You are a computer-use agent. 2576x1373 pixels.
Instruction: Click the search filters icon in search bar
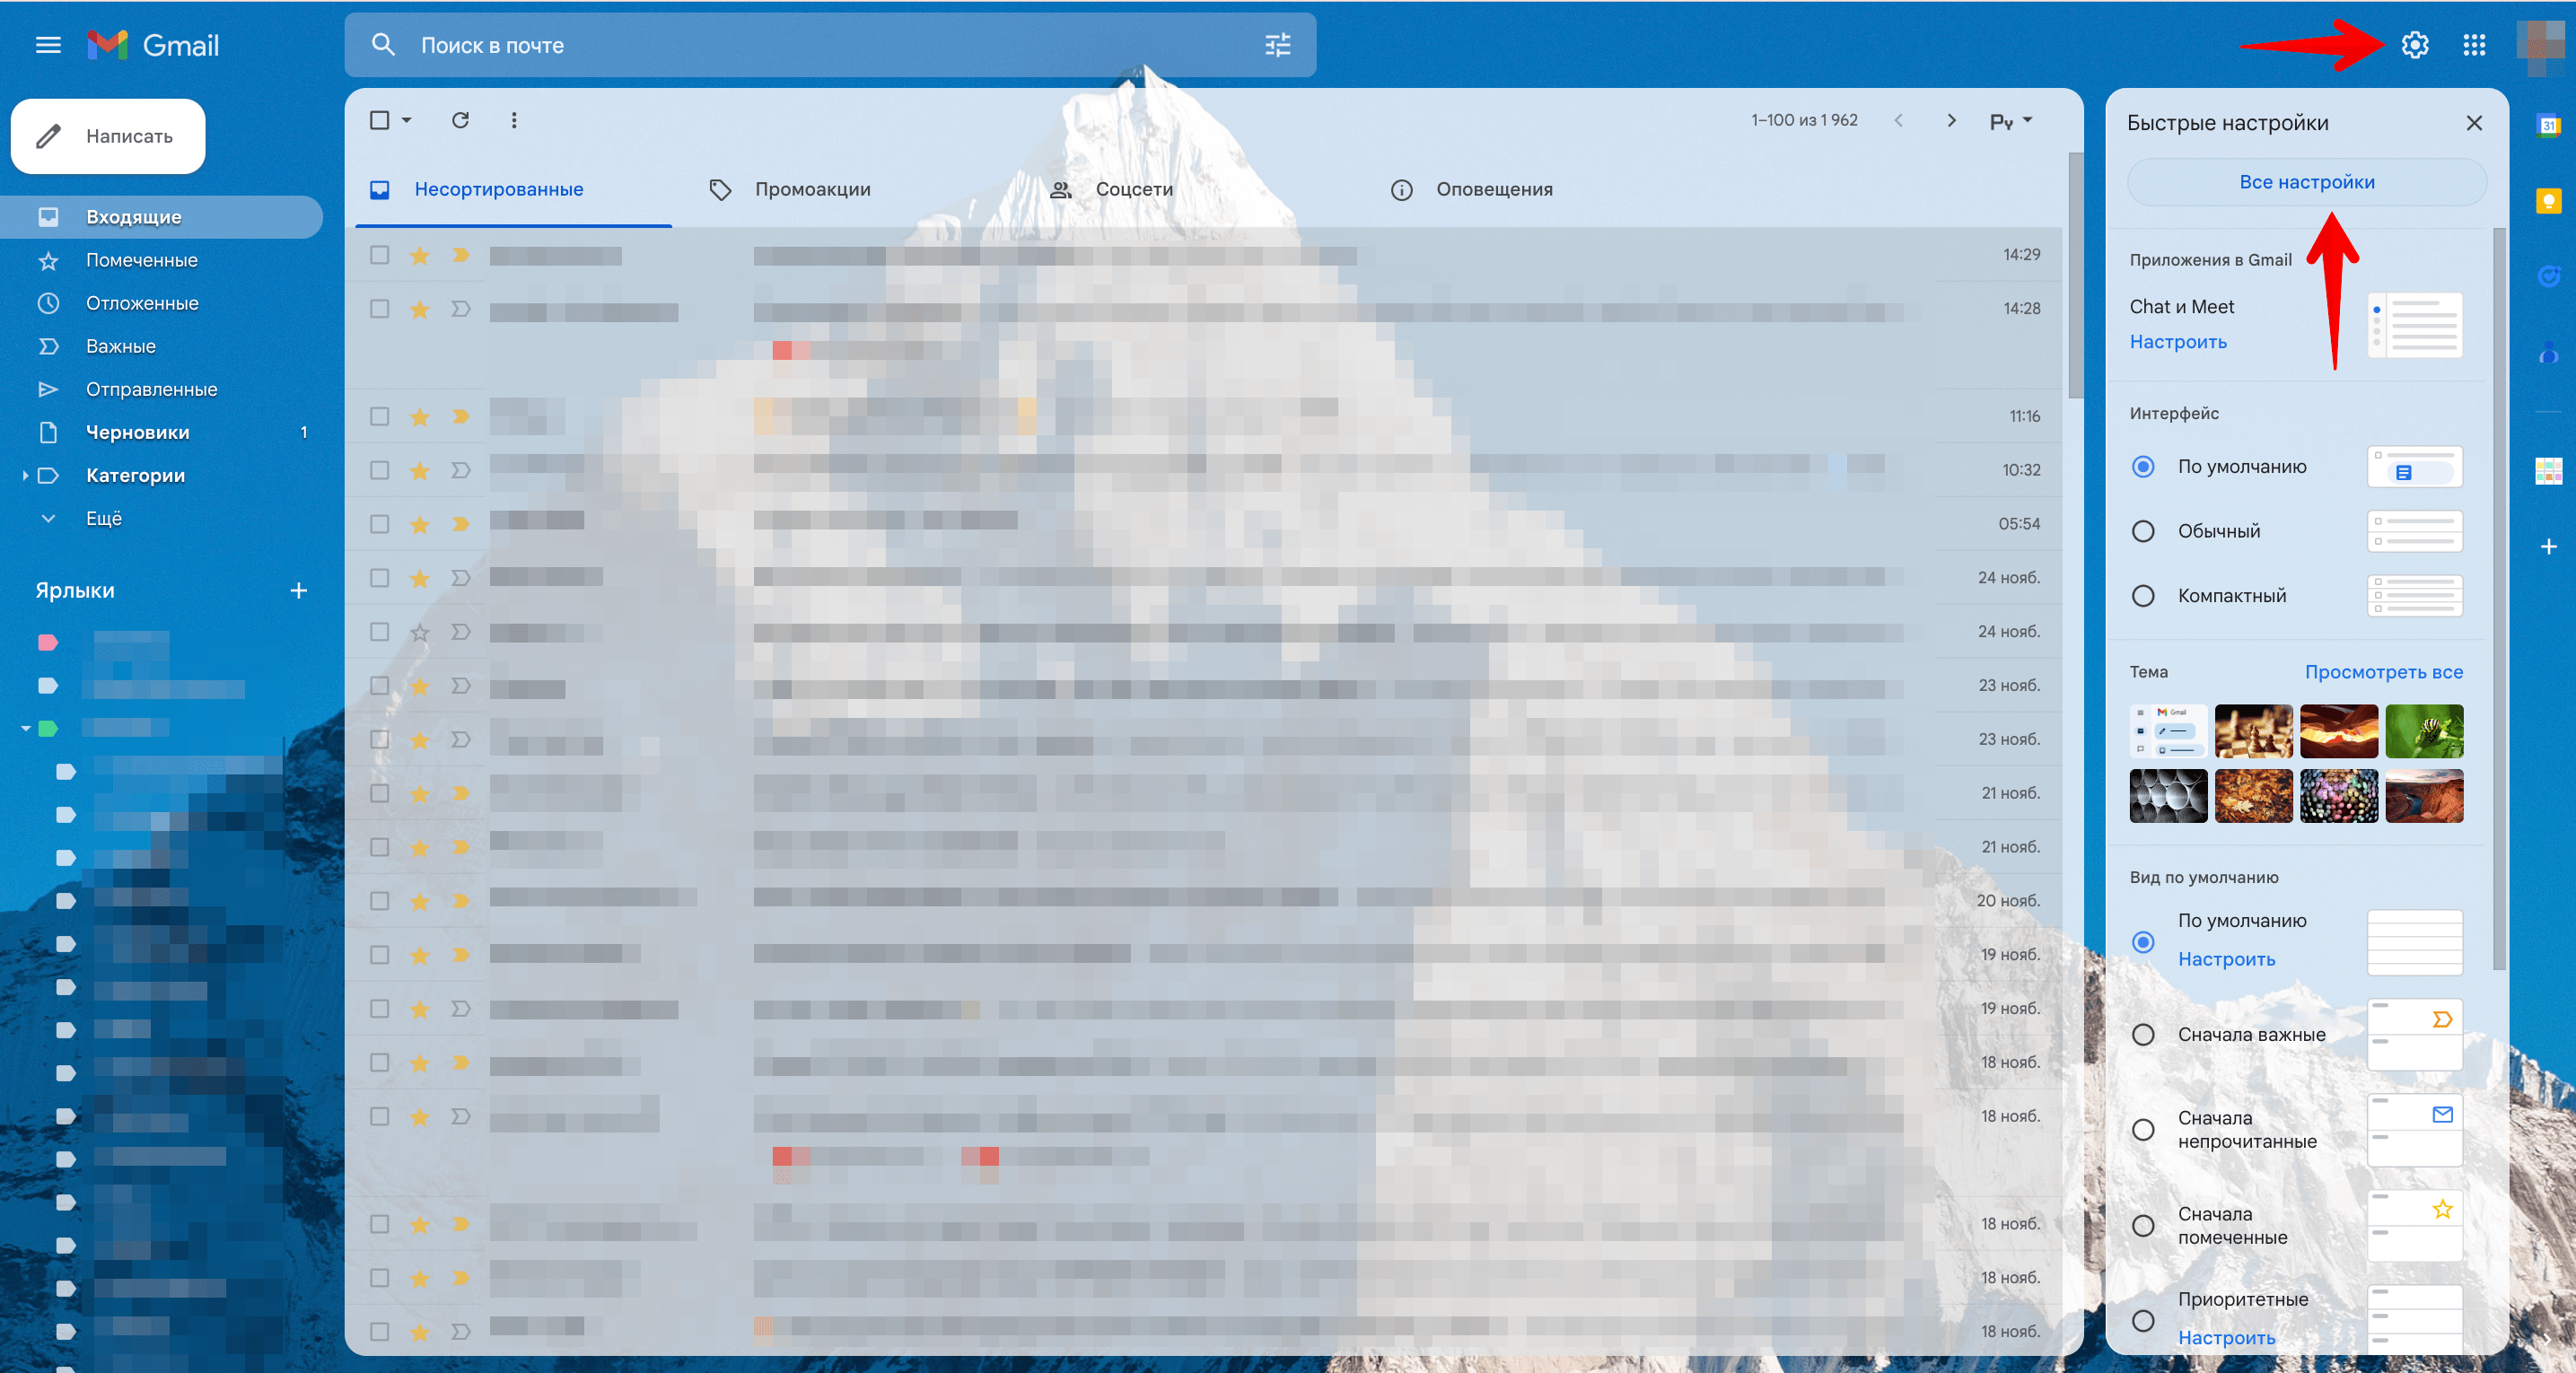[x=1276, y=44]
